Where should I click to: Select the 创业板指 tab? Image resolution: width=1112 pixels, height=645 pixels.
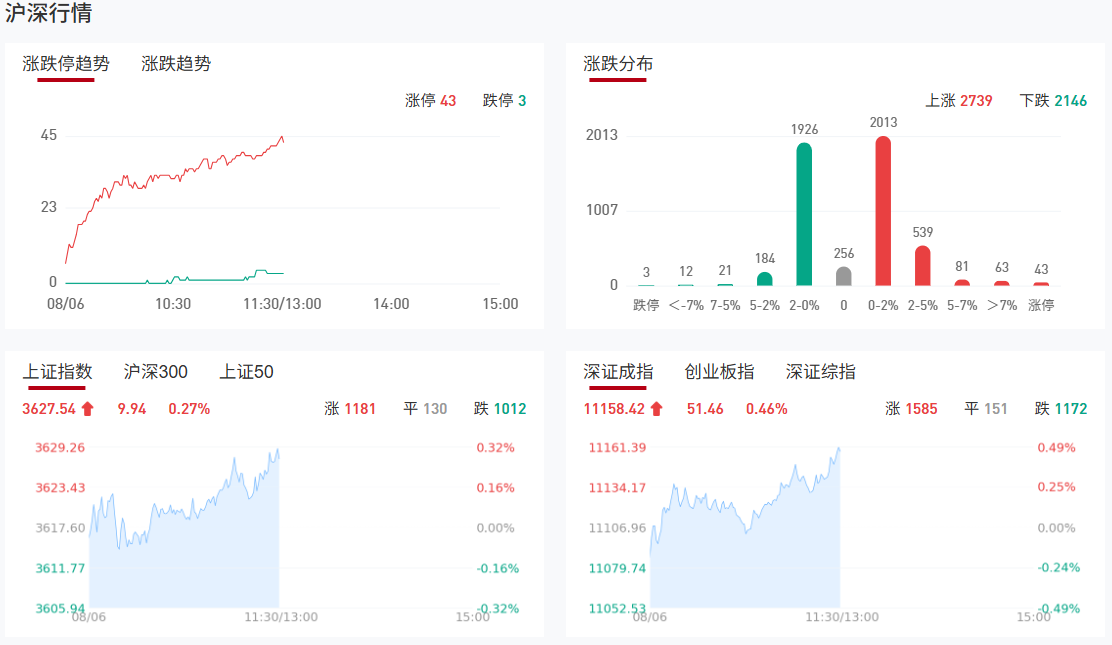[x=719, y=372]
